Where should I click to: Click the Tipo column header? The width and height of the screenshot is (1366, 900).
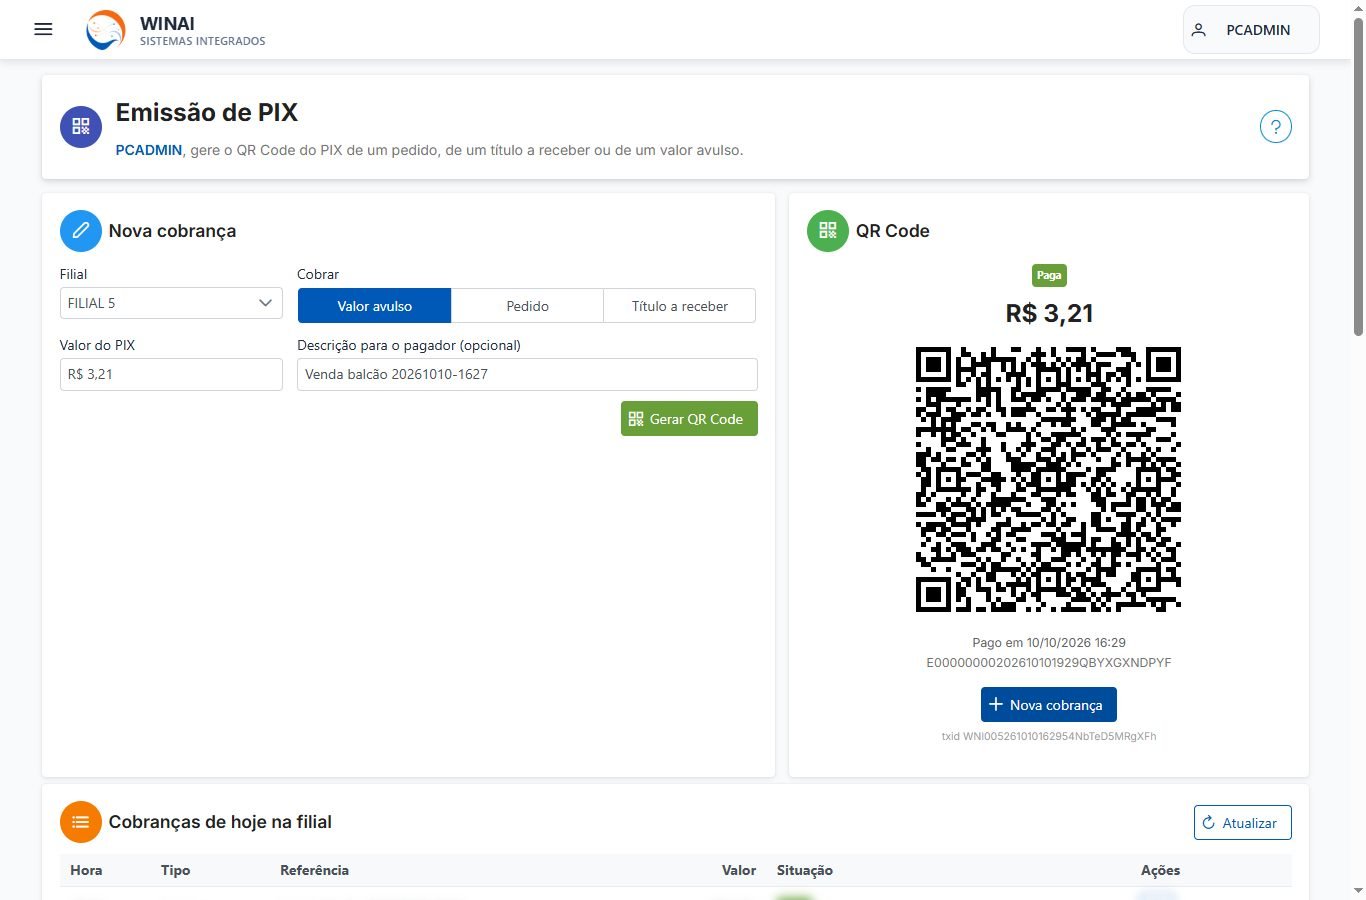click(175, 870)
